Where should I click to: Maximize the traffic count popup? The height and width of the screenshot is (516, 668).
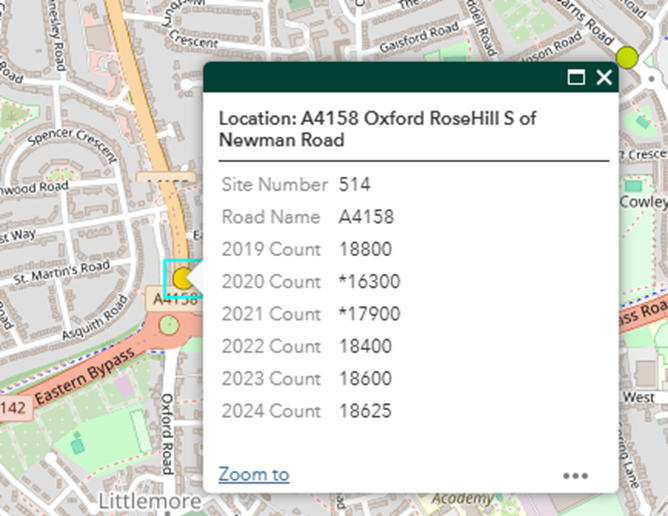pos(576,78)
